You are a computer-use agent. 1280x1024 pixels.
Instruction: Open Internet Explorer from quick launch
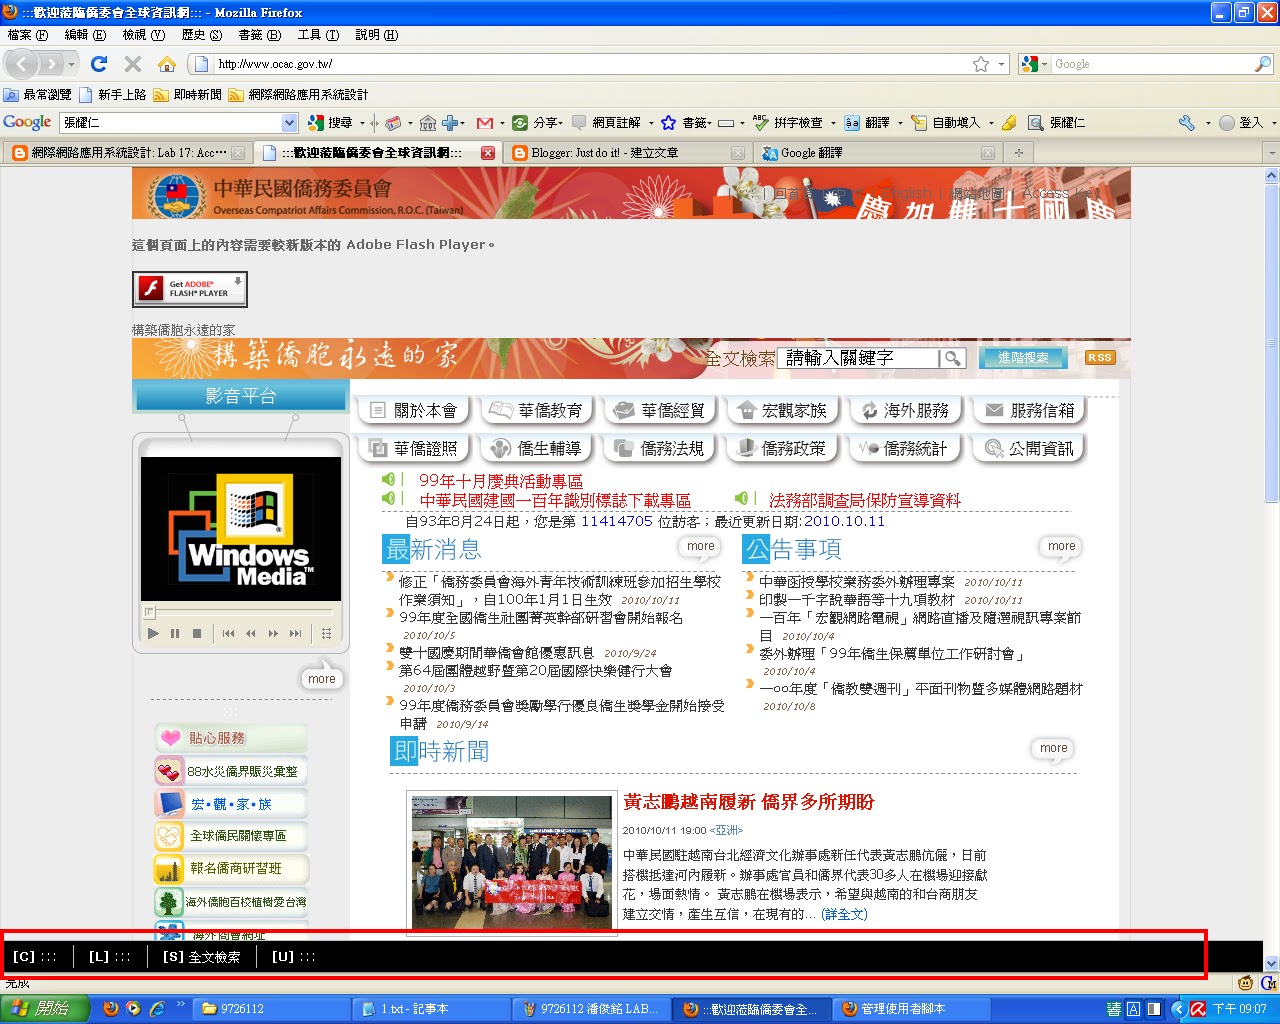(156, 1009)
